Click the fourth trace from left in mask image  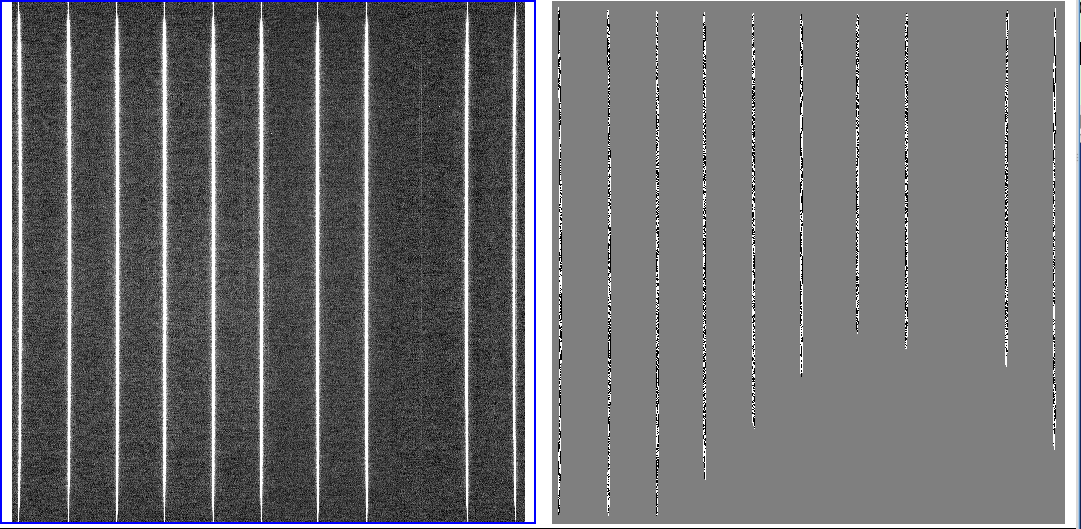[705, 250]
